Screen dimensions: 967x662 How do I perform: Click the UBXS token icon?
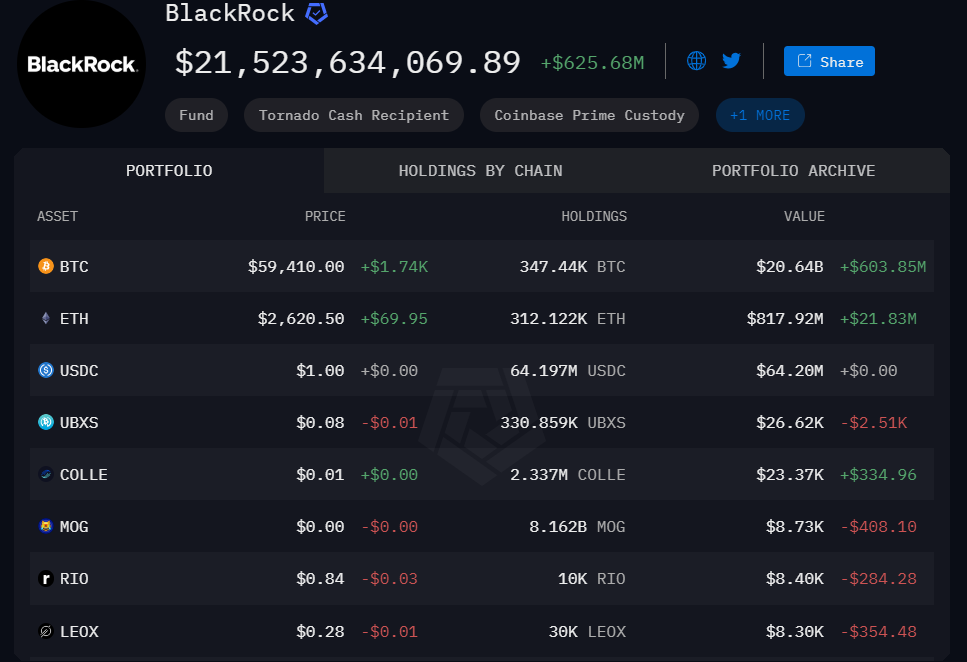[44, 422]
